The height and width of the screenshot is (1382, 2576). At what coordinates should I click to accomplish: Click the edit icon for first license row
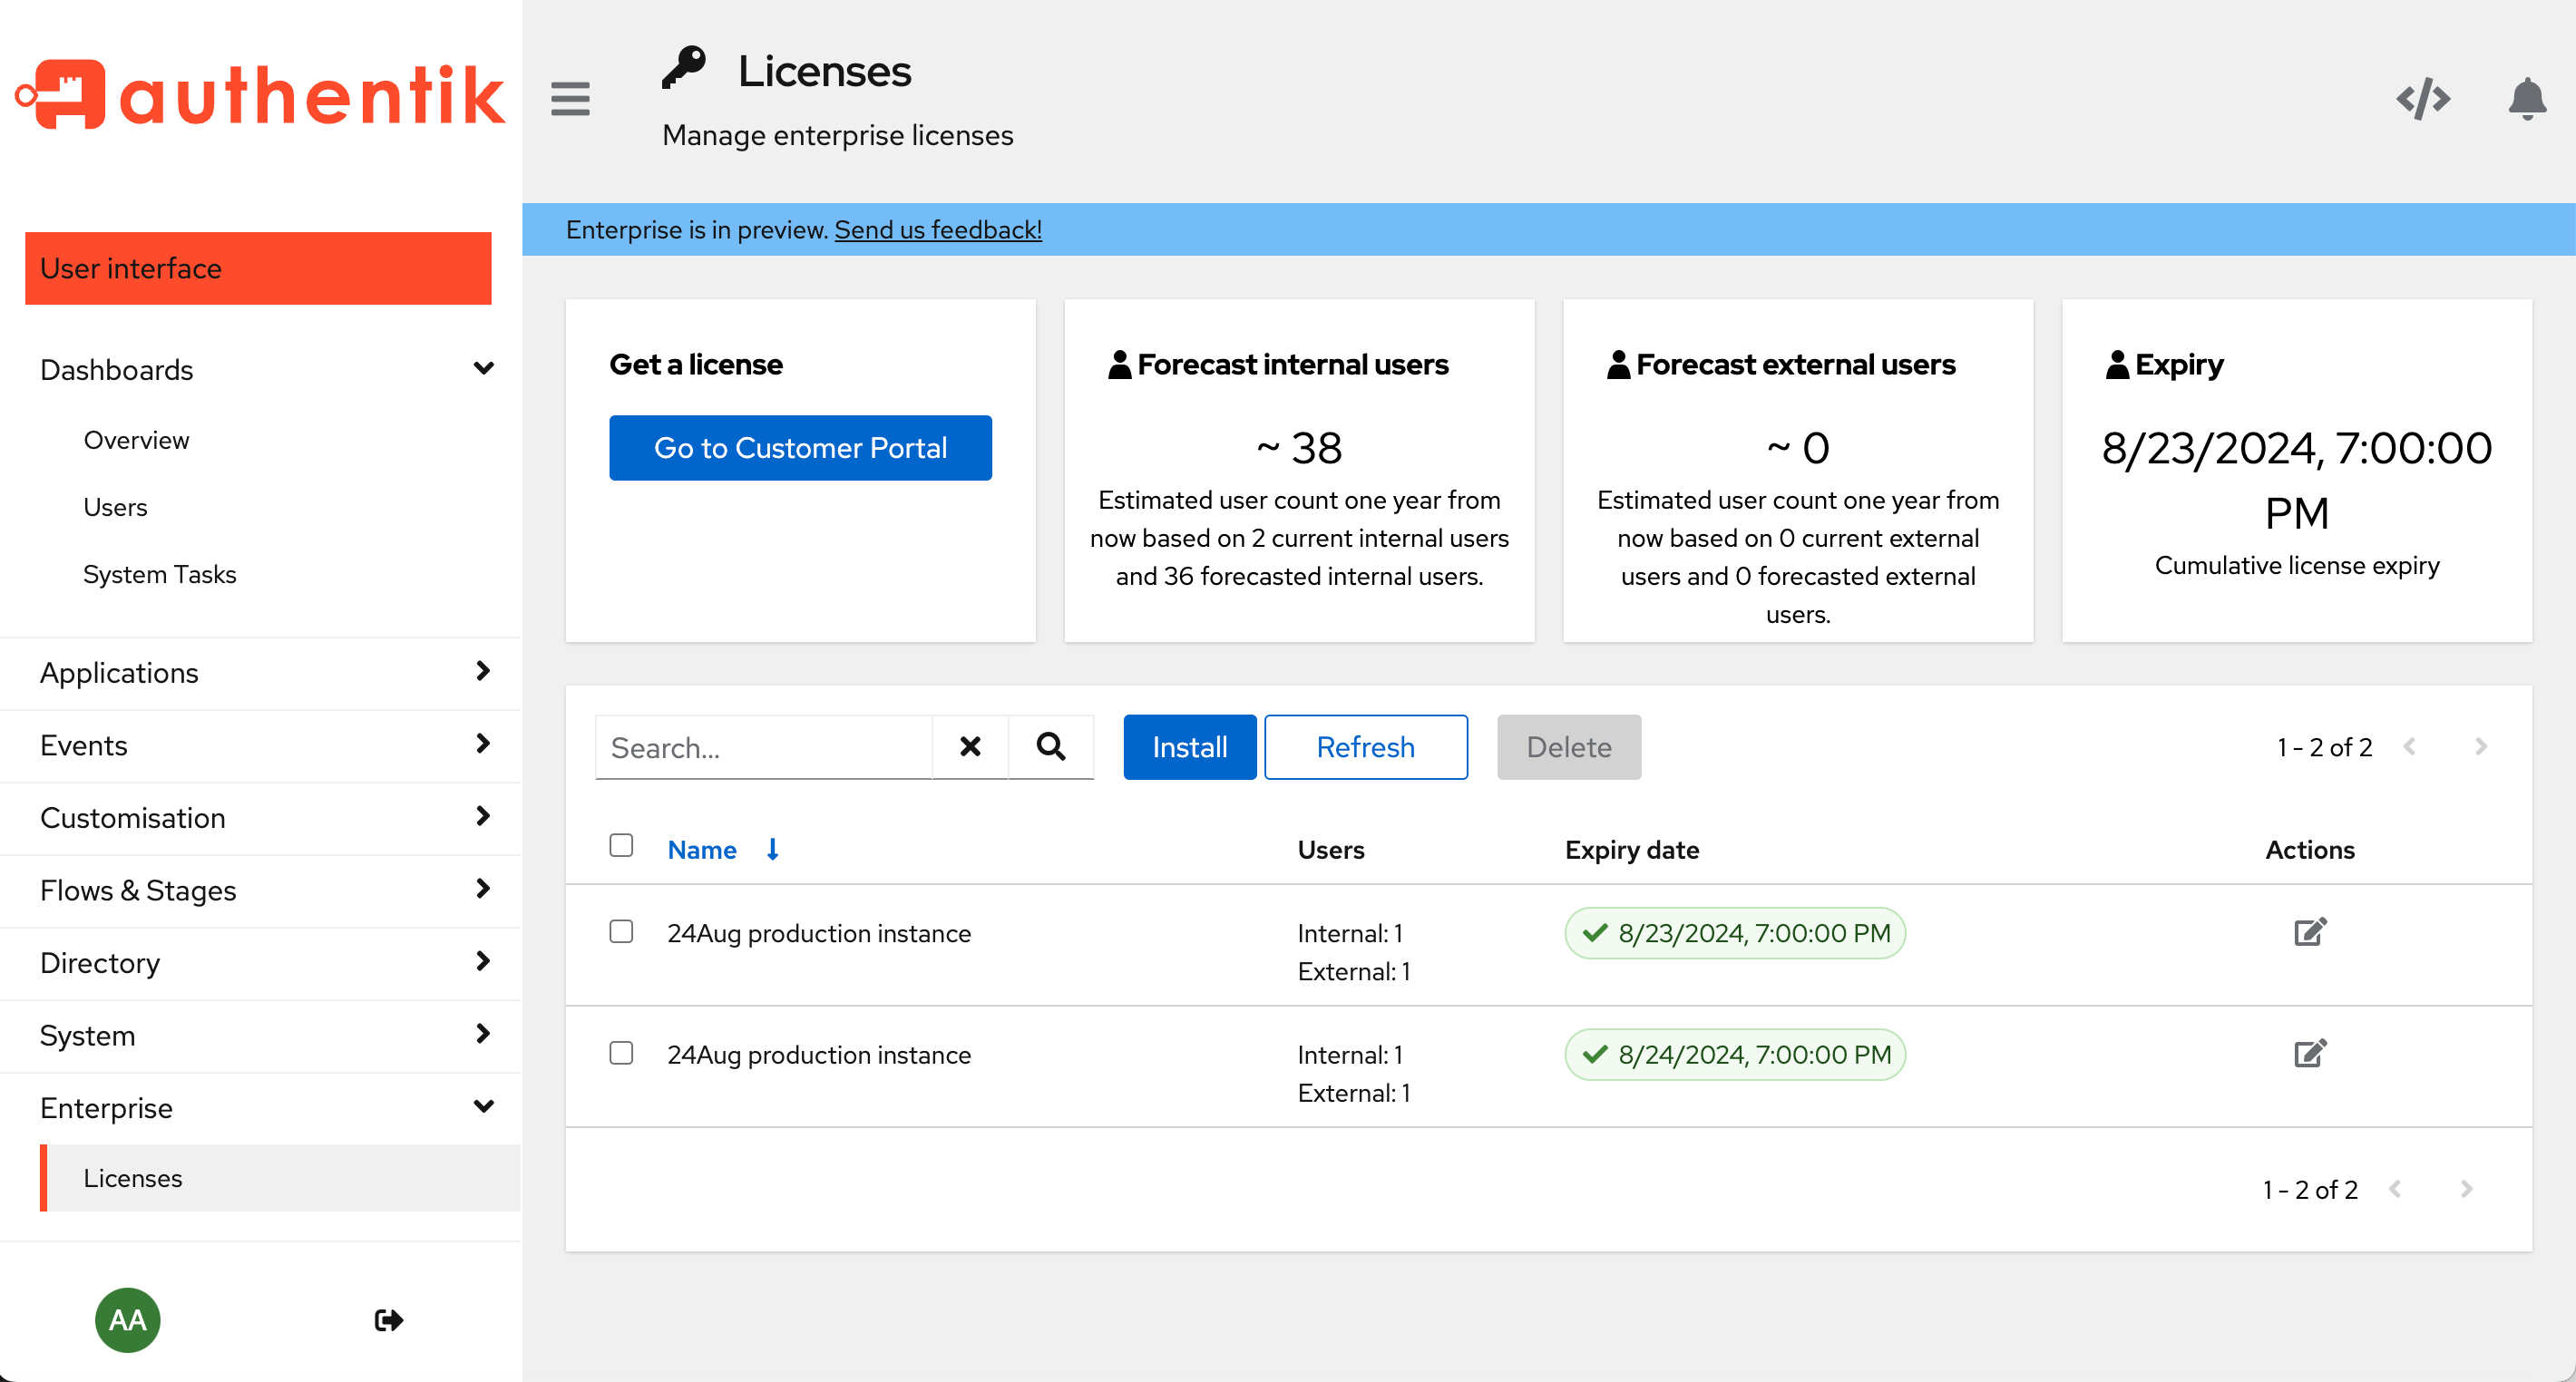[2310, 932]
